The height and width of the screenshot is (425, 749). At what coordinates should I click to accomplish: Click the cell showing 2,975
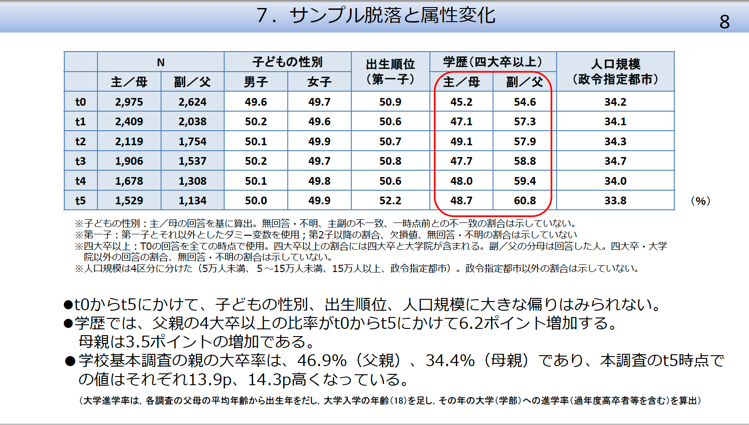click(129, 102)
